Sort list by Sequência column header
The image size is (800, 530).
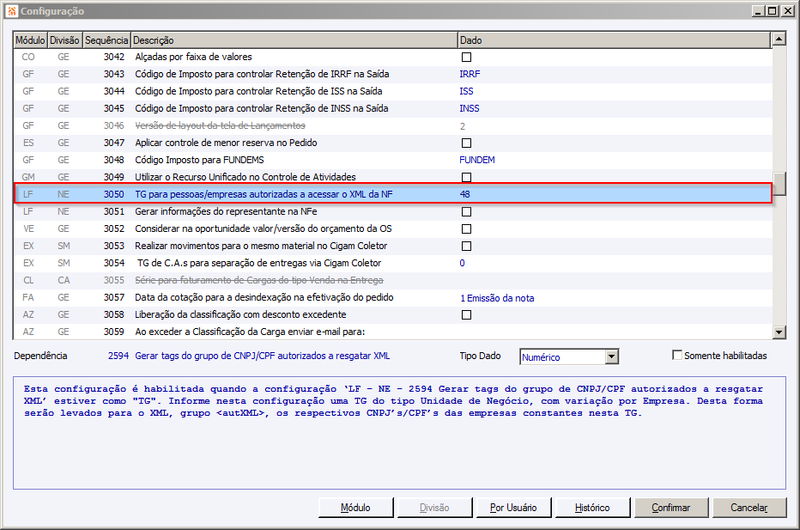point(106,40)
